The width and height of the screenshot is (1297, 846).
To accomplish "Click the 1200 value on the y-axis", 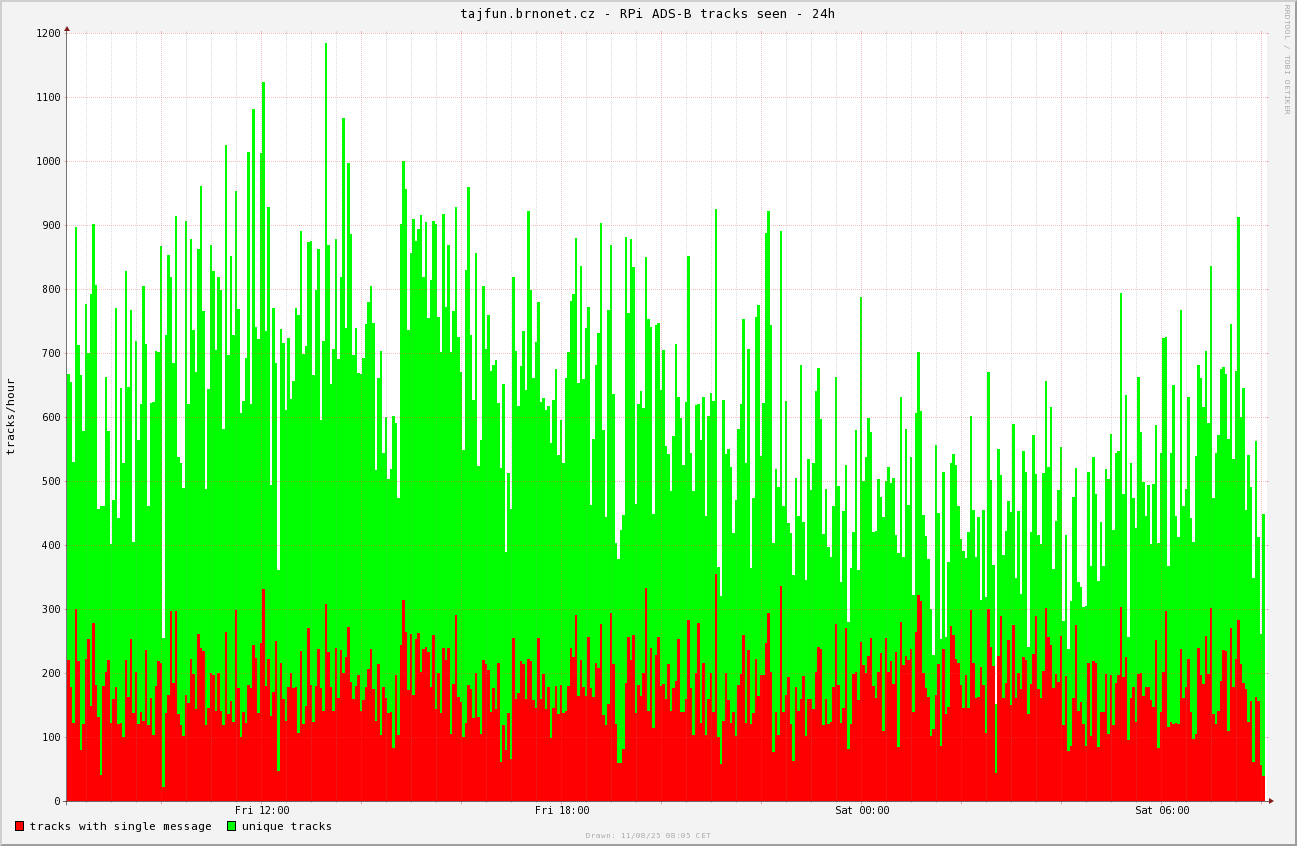I will (x=48, y=33).
